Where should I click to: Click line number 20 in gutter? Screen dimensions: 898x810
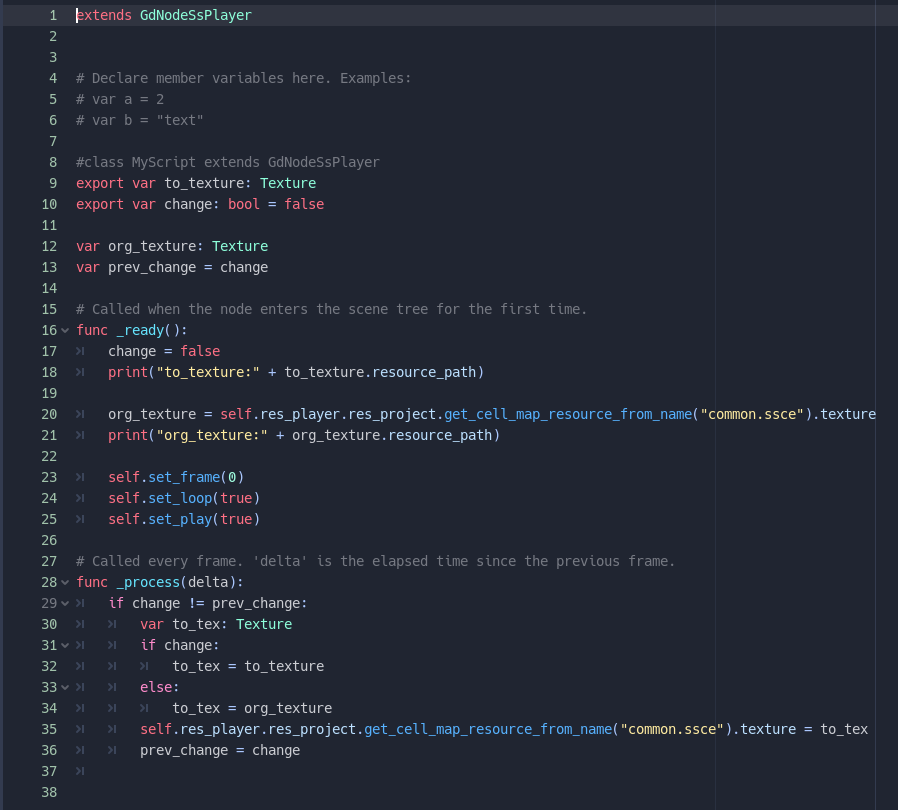pyautogui.click(x=49, y=414)
